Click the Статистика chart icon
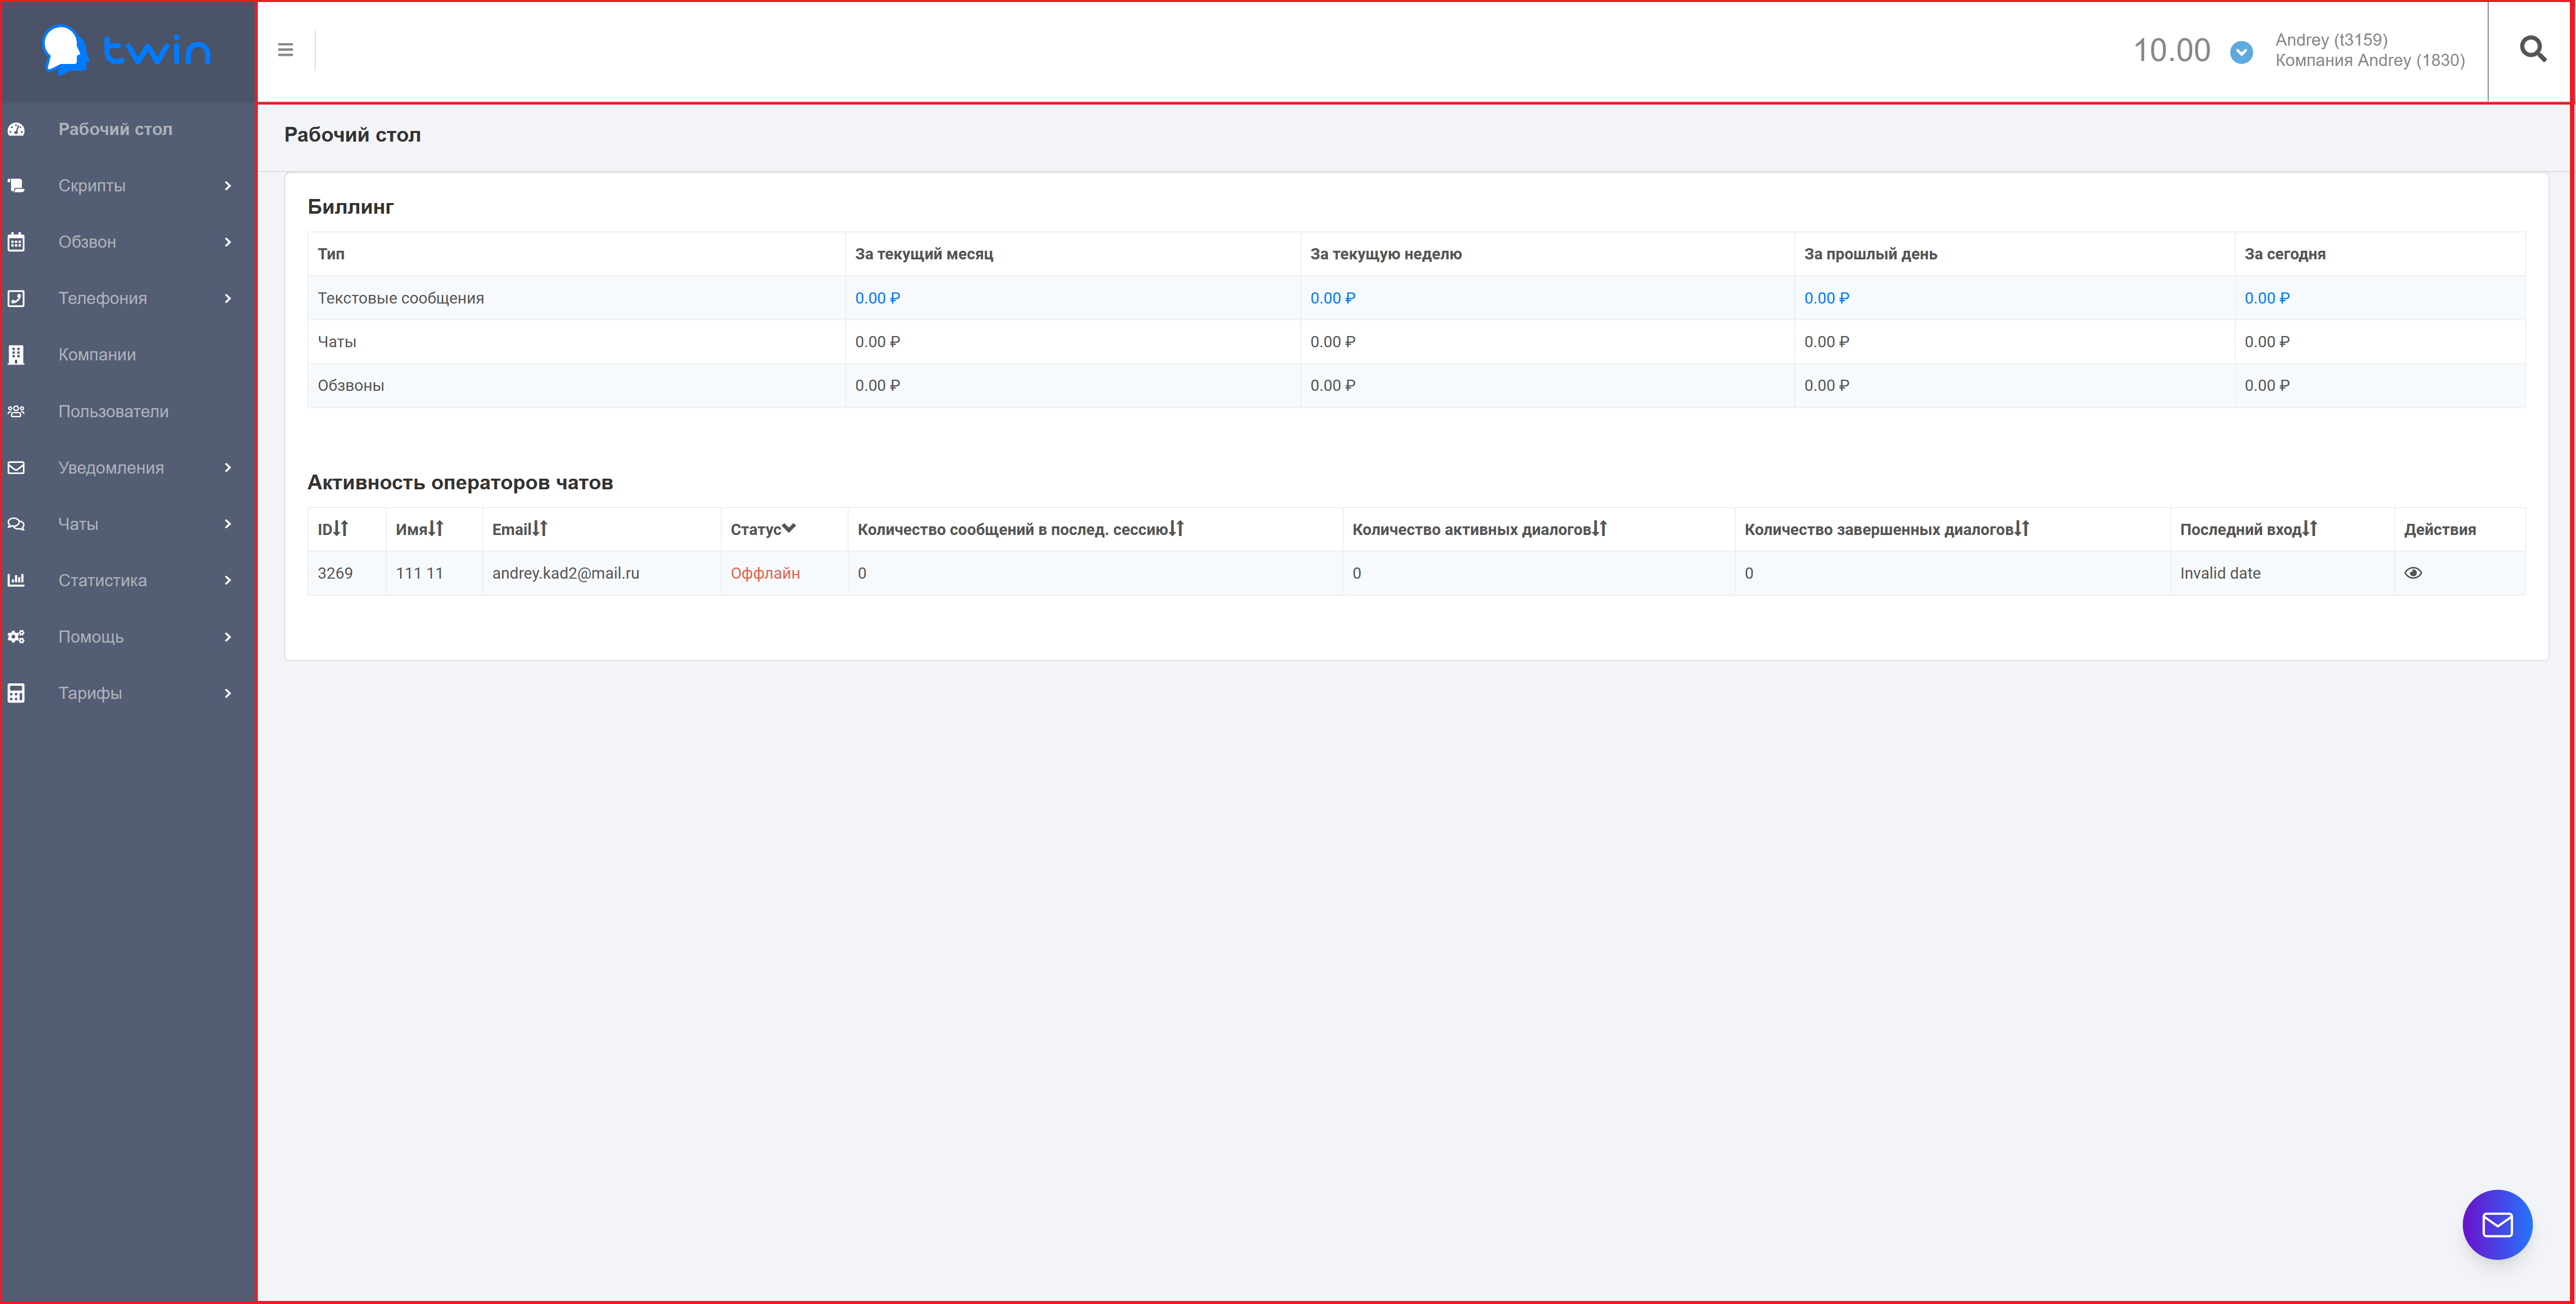 pos(17,581)
